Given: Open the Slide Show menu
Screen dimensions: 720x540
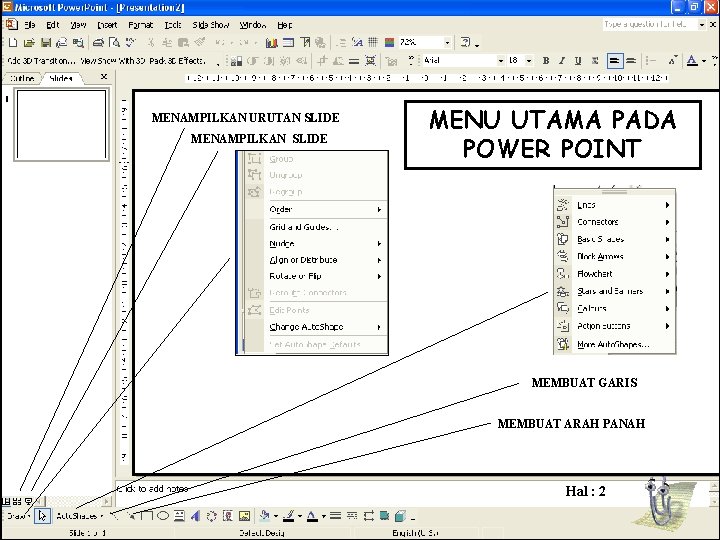Looking at the screenshot, I should (x=211, y=25).
